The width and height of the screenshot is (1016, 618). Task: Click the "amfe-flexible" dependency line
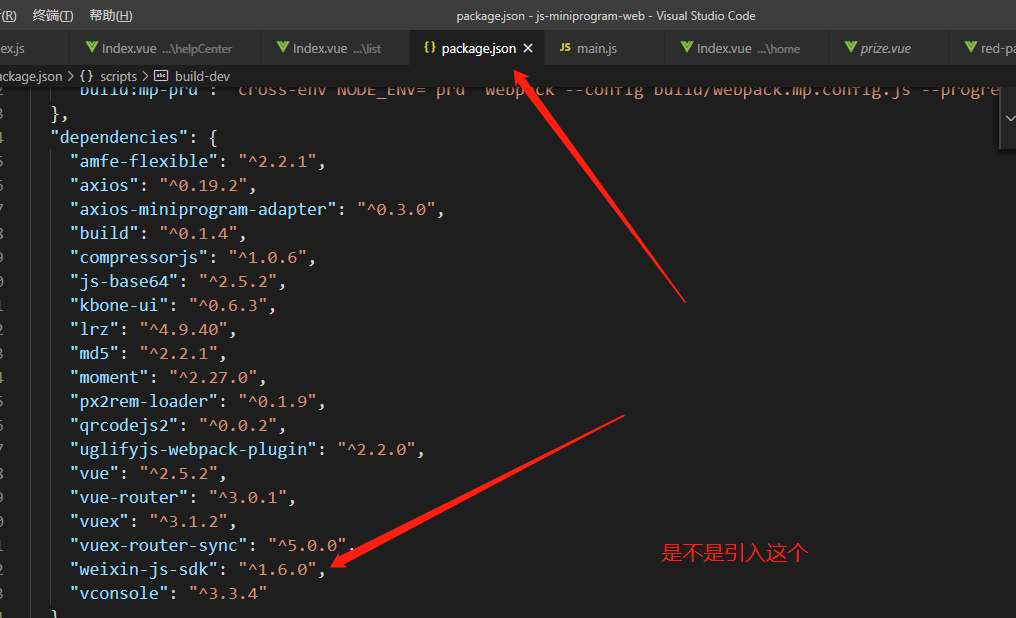[198, 161]
